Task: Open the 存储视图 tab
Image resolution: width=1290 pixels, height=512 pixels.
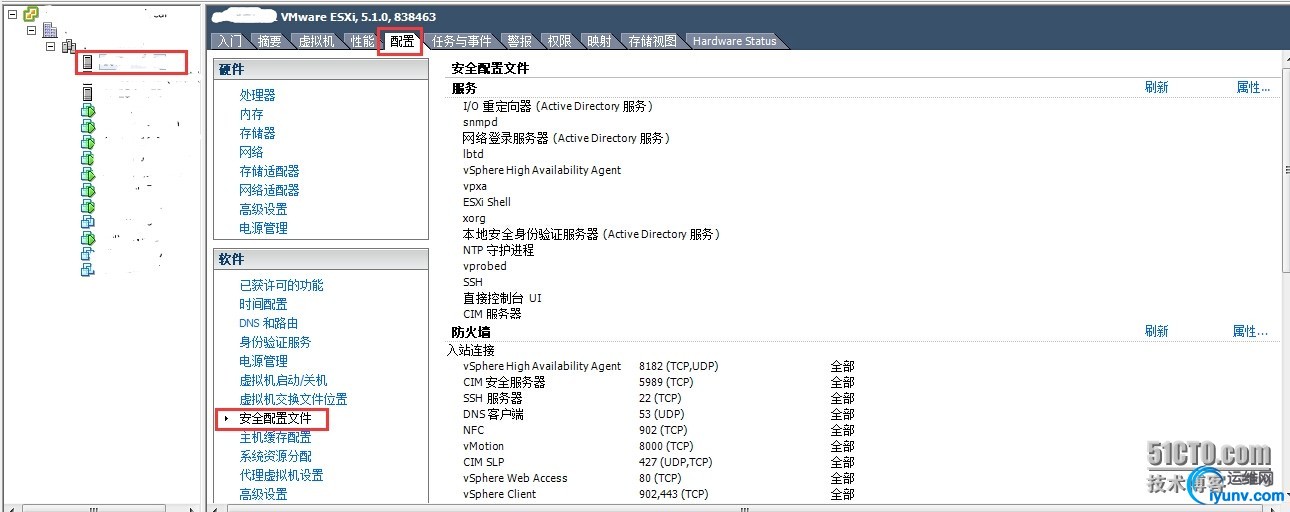Action: point(652,41)
